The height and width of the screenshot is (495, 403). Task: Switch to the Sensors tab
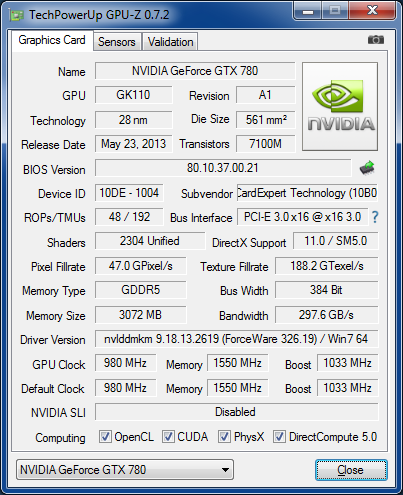coord(117,42)
